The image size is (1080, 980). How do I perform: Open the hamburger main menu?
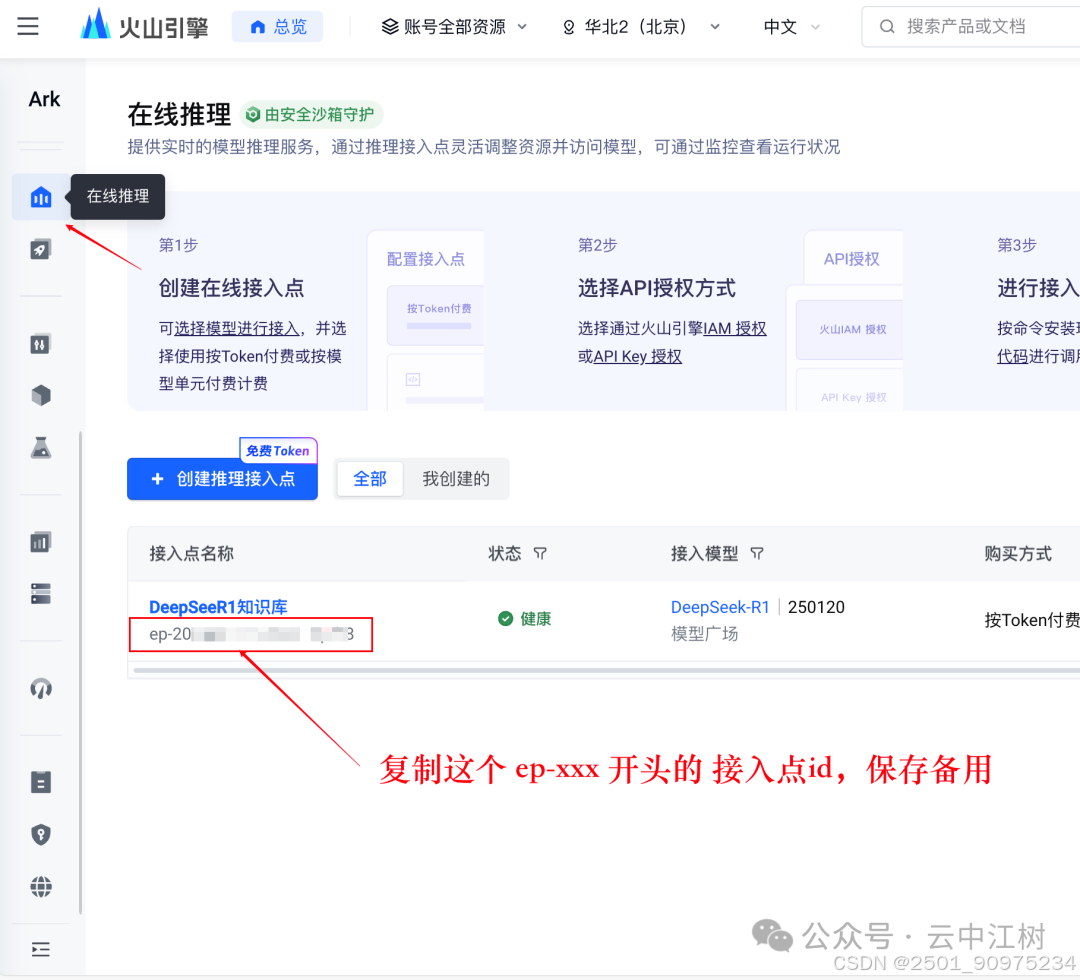tap(28, 27)
